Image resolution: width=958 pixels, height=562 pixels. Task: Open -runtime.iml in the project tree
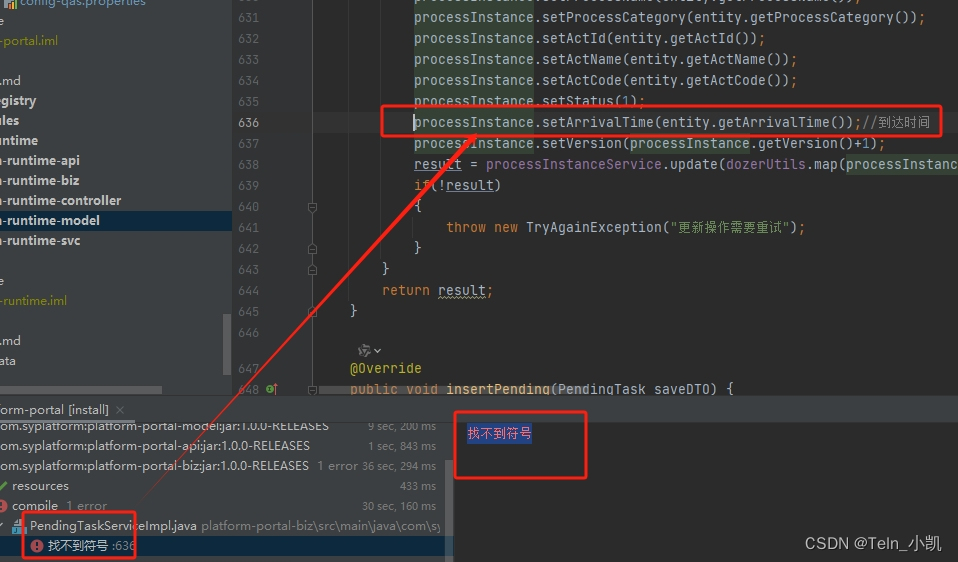(34, 301)
